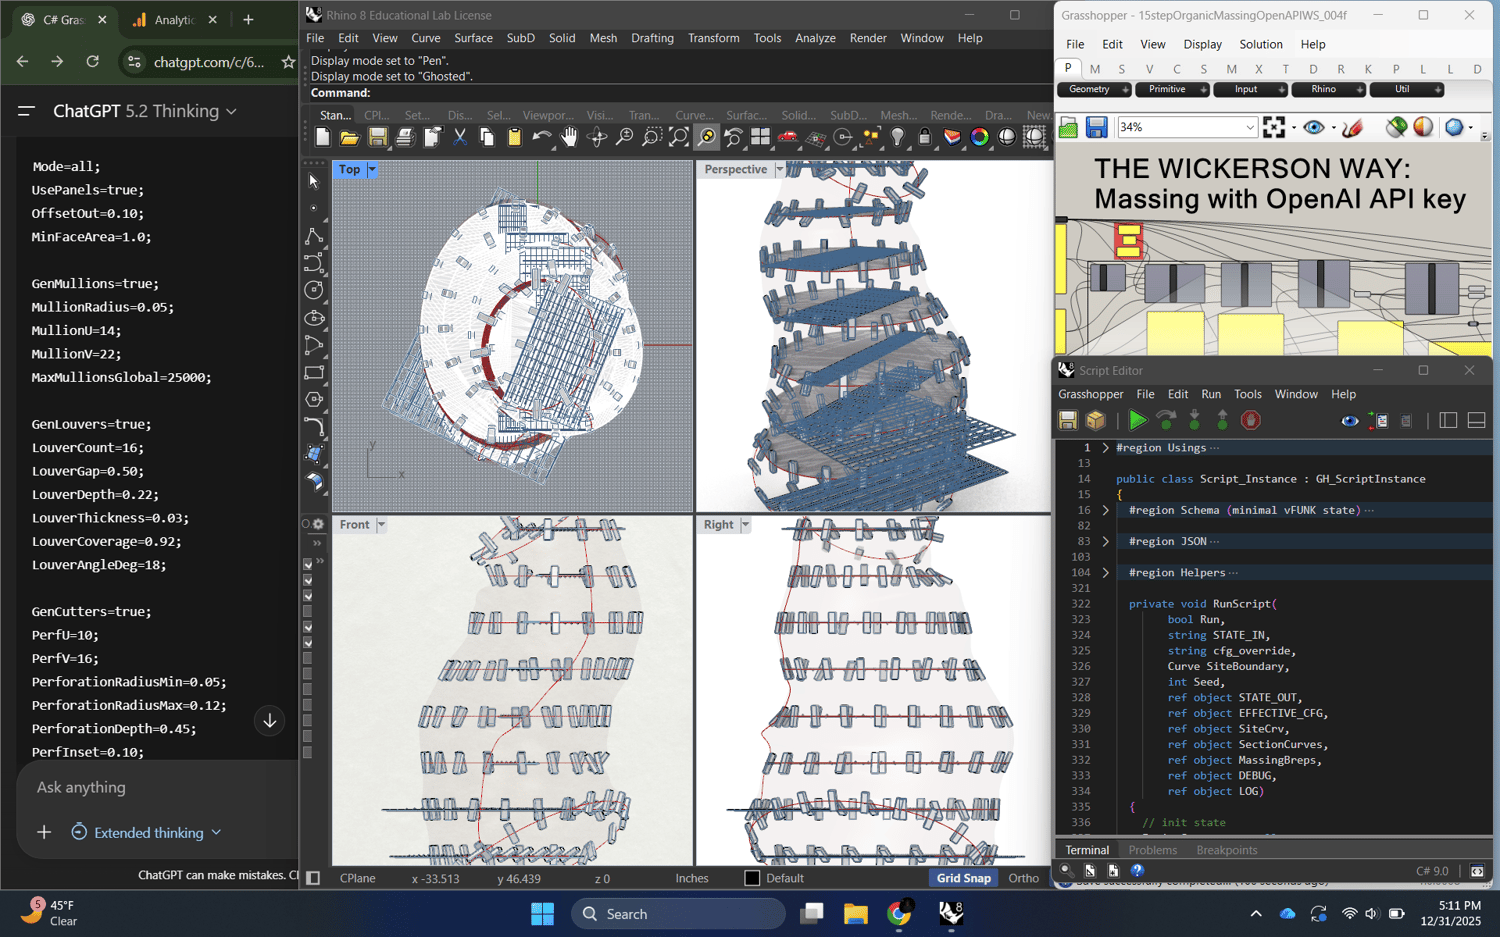Click the light bulb Hide Objects icon

click(x=898, y=138)
